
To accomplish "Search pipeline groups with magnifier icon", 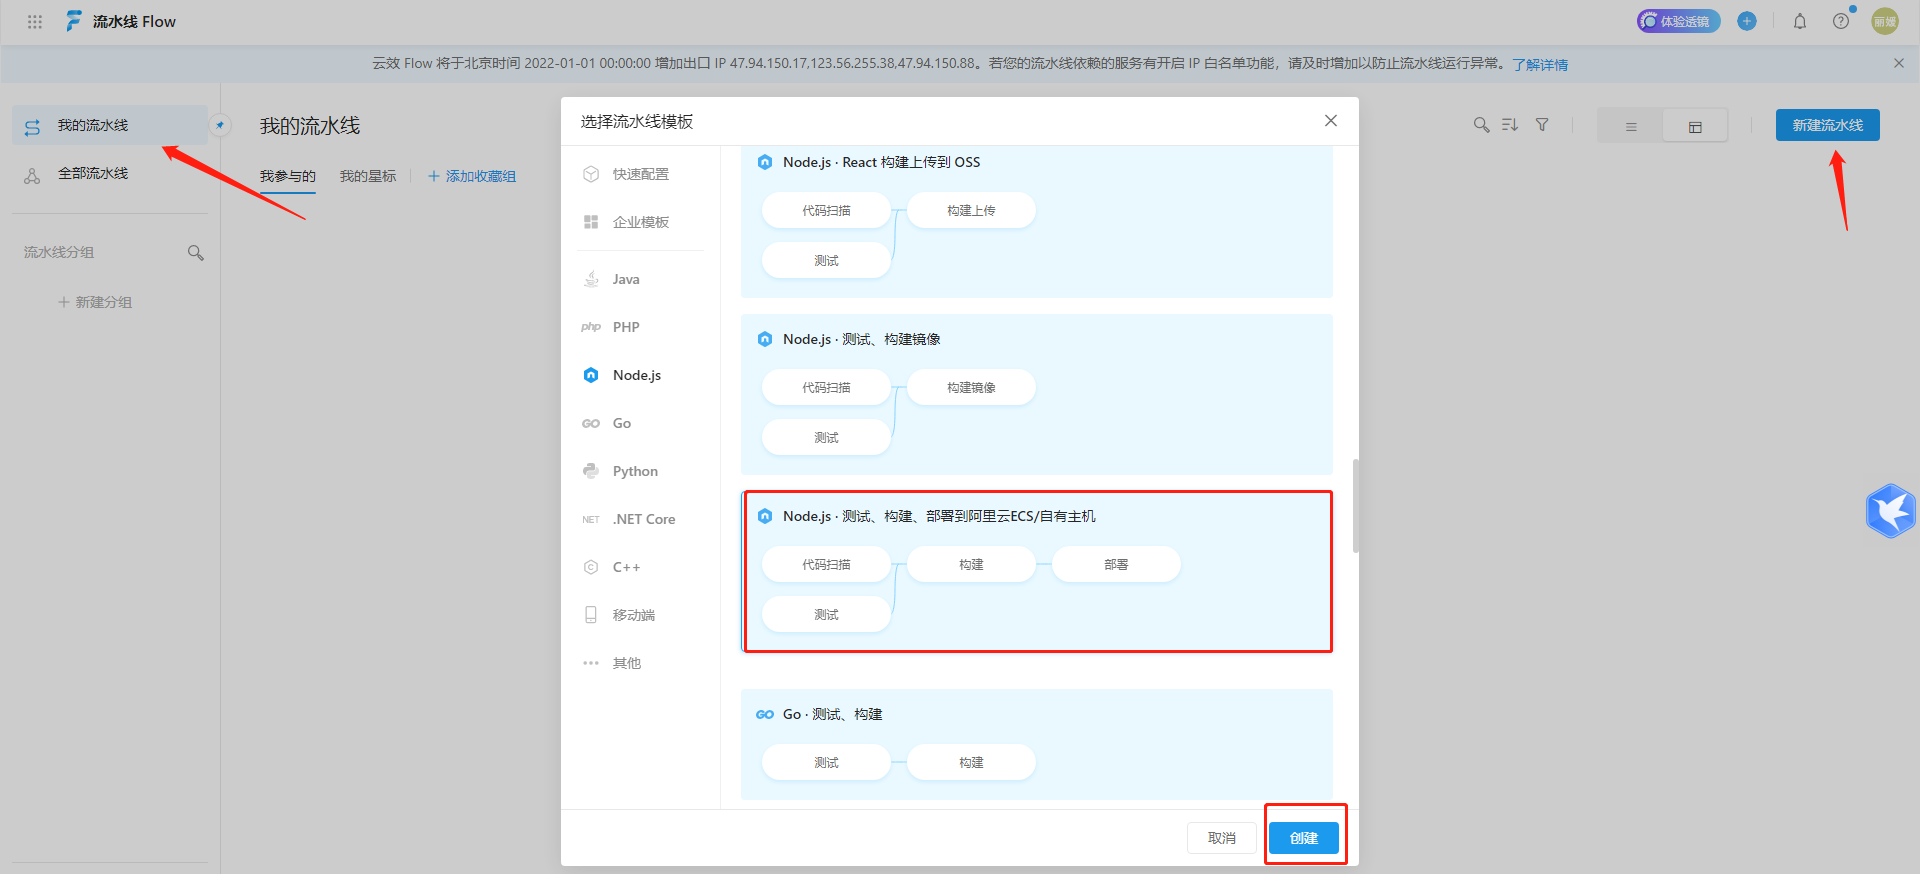I will pos(196,253).
